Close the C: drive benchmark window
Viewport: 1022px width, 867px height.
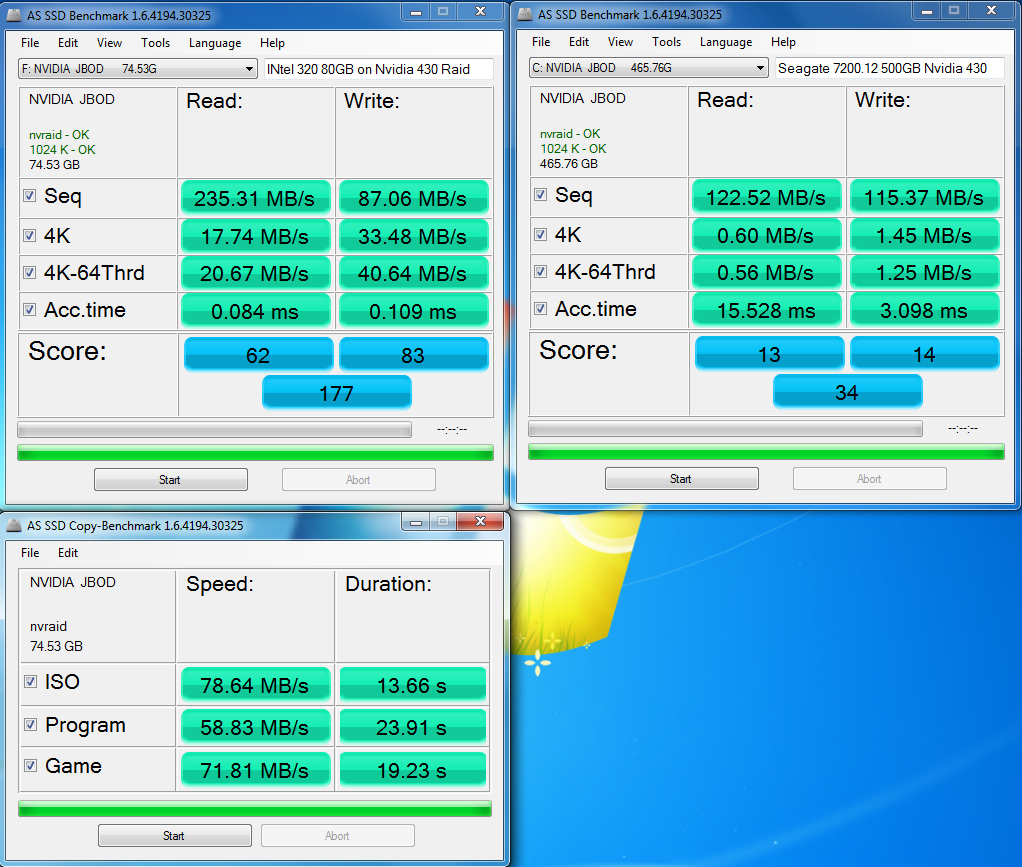point(993,11)
